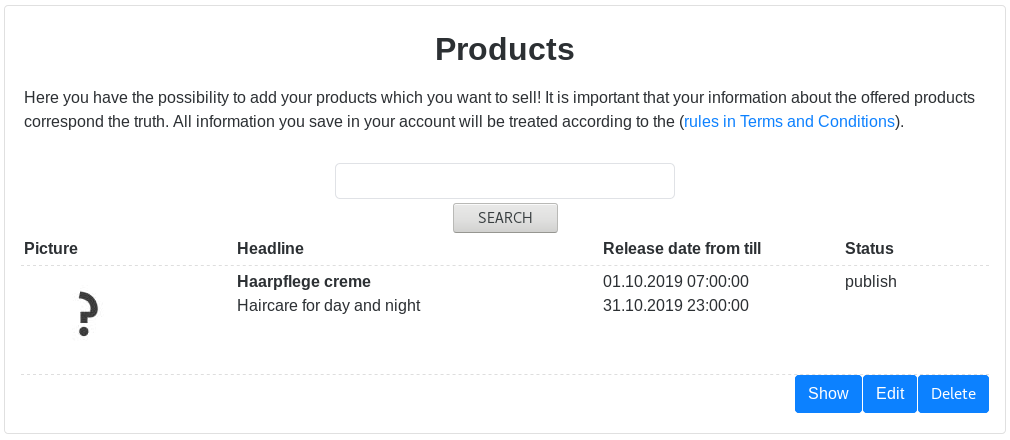The image size is (1010, 440).
Task: Edit the Haarpflege creme product
Action: pyautogui.click(x=890, y=394)
